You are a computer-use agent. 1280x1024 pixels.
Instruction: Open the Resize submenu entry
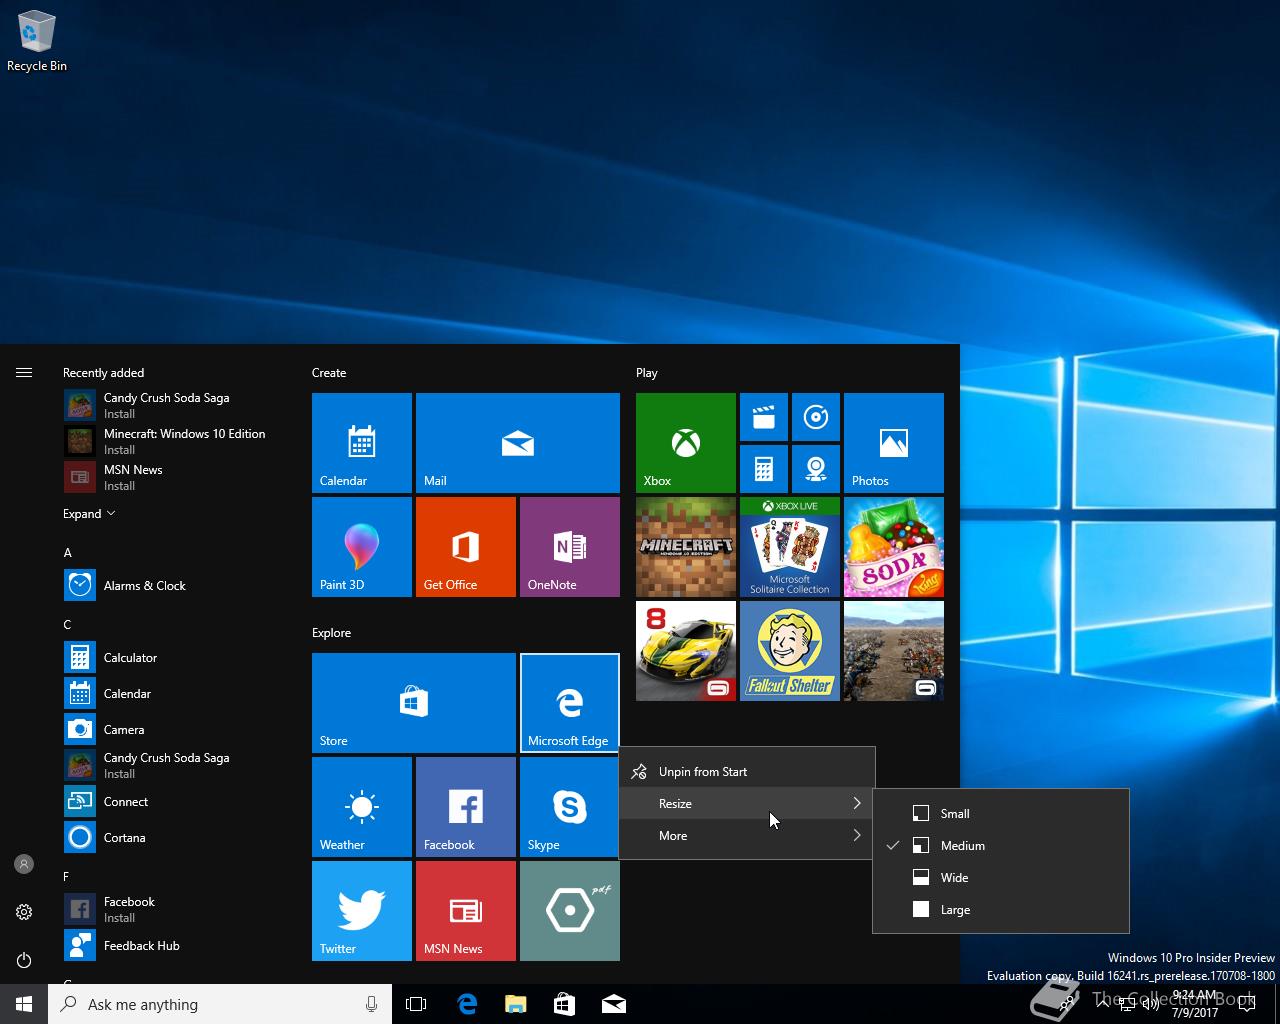click(747, 804)
